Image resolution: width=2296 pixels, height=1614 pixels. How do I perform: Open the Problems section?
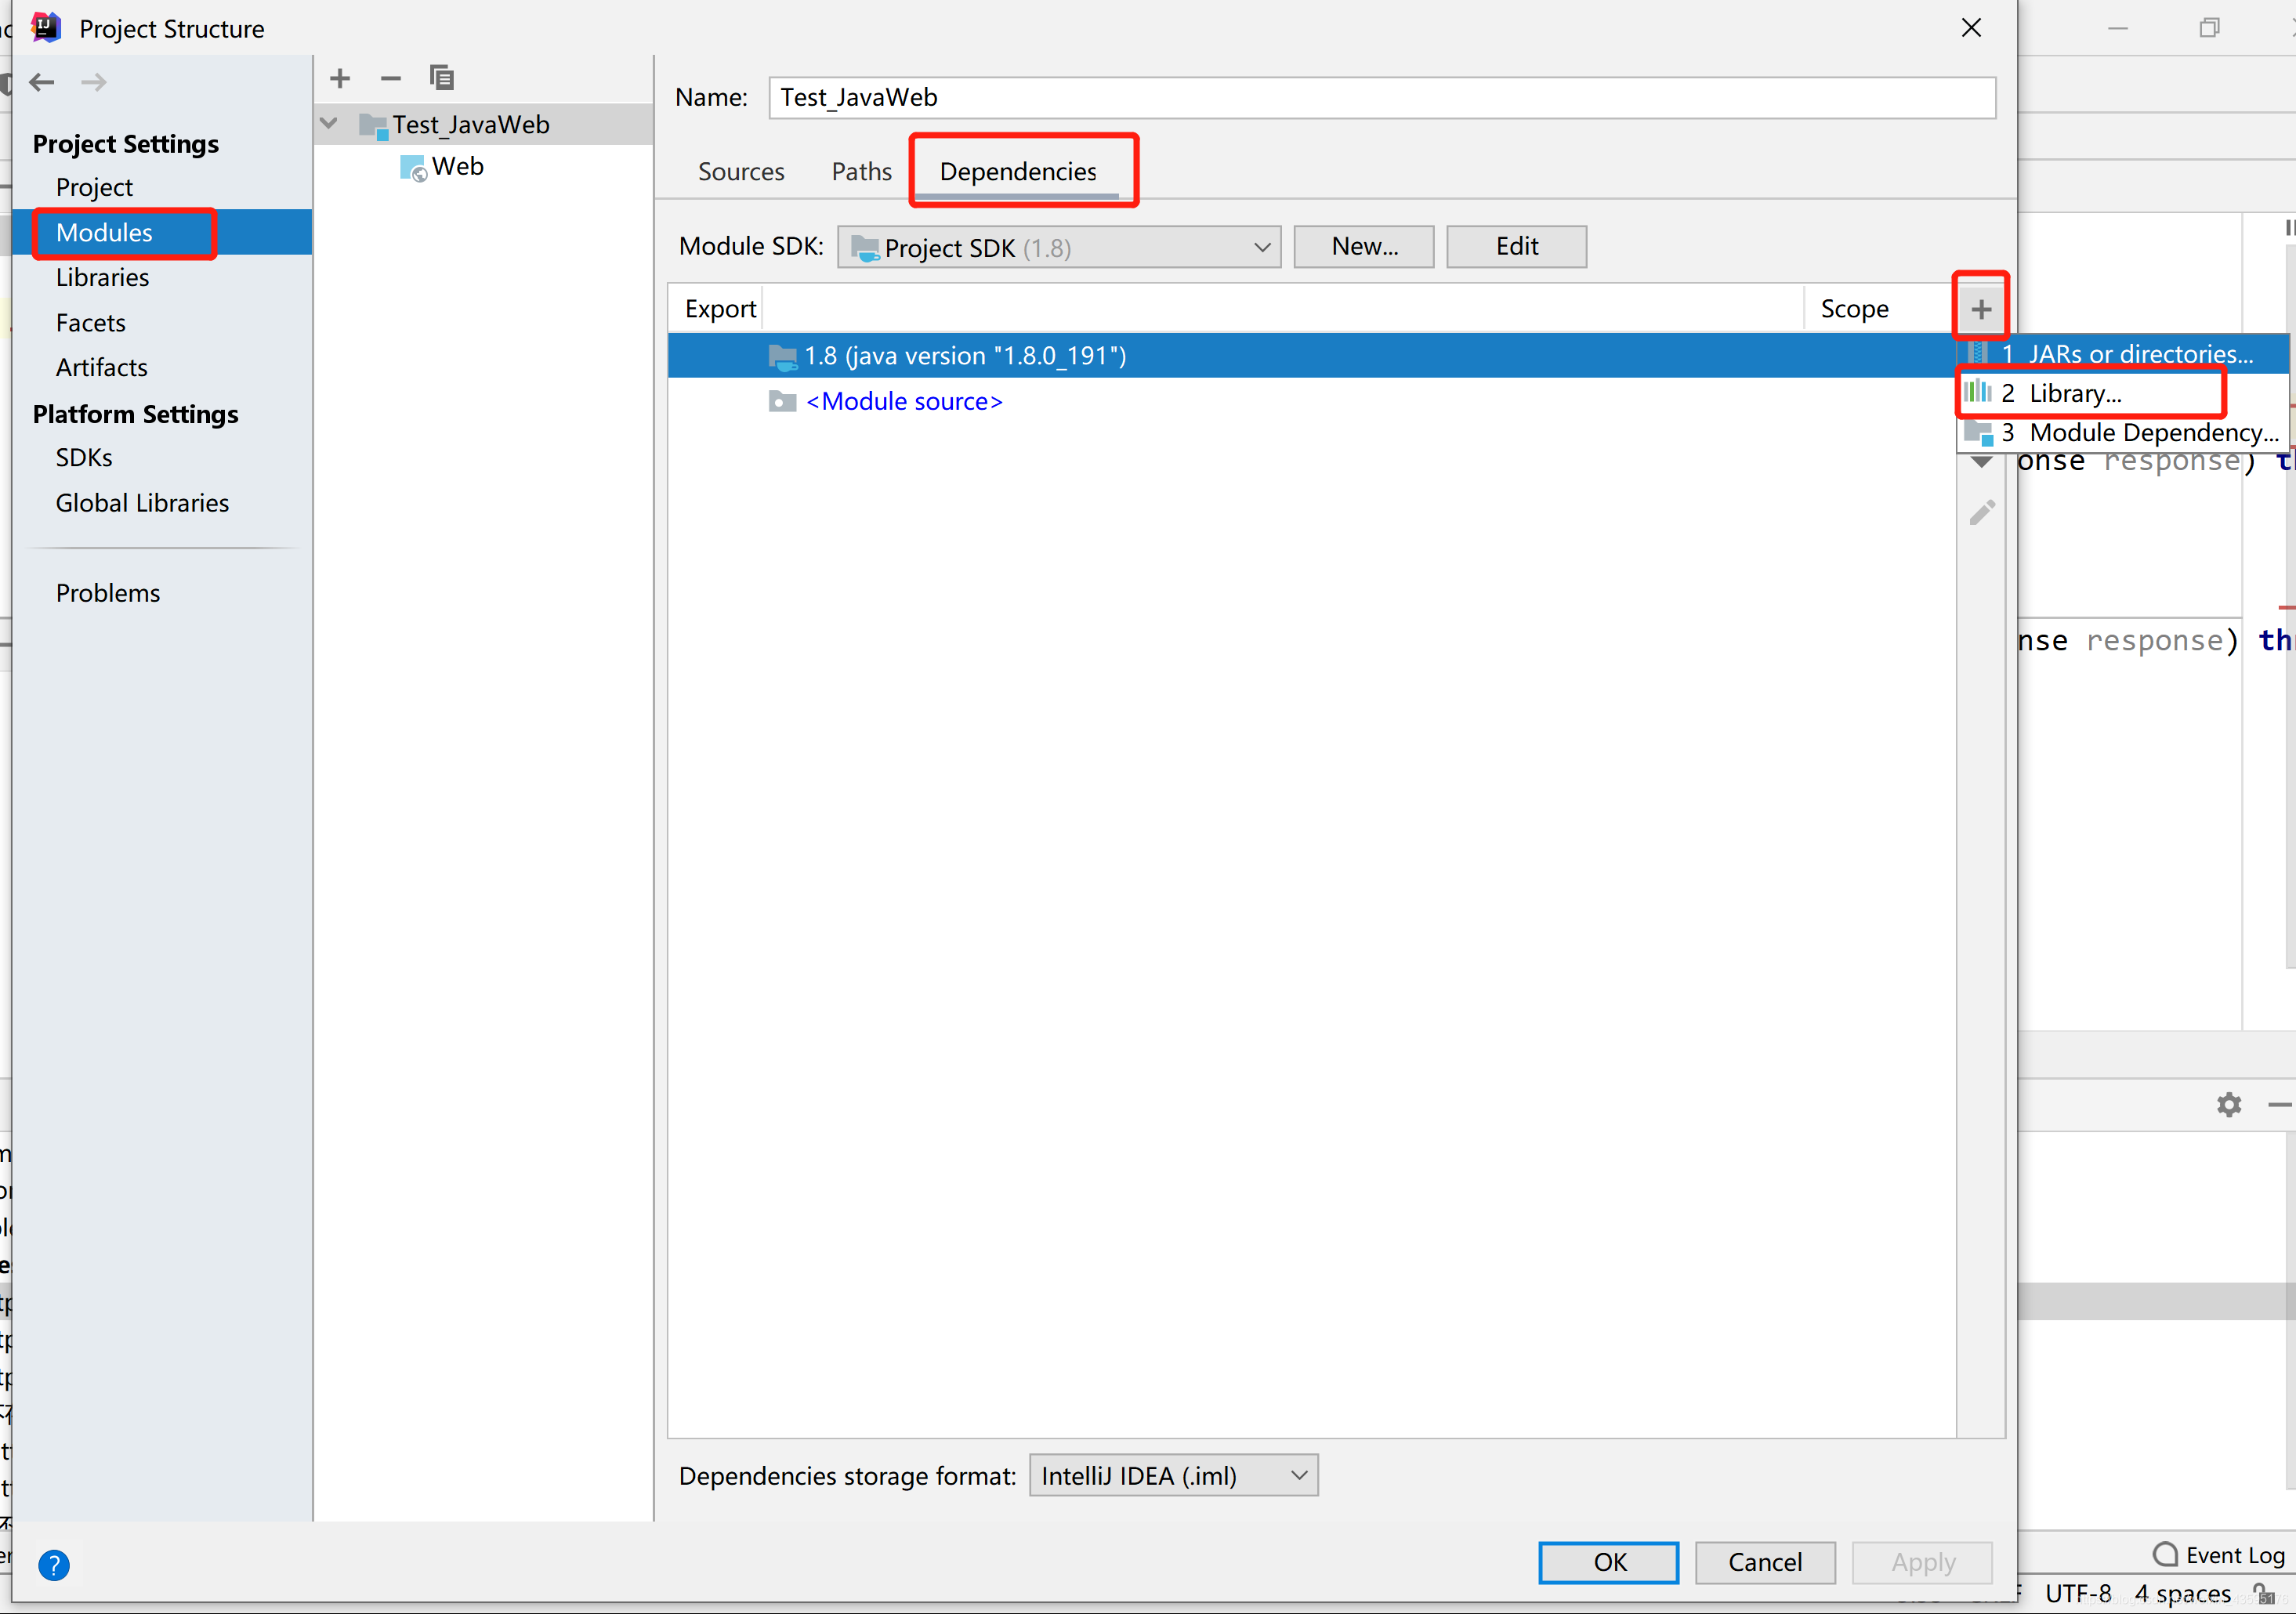click(107, 593)
